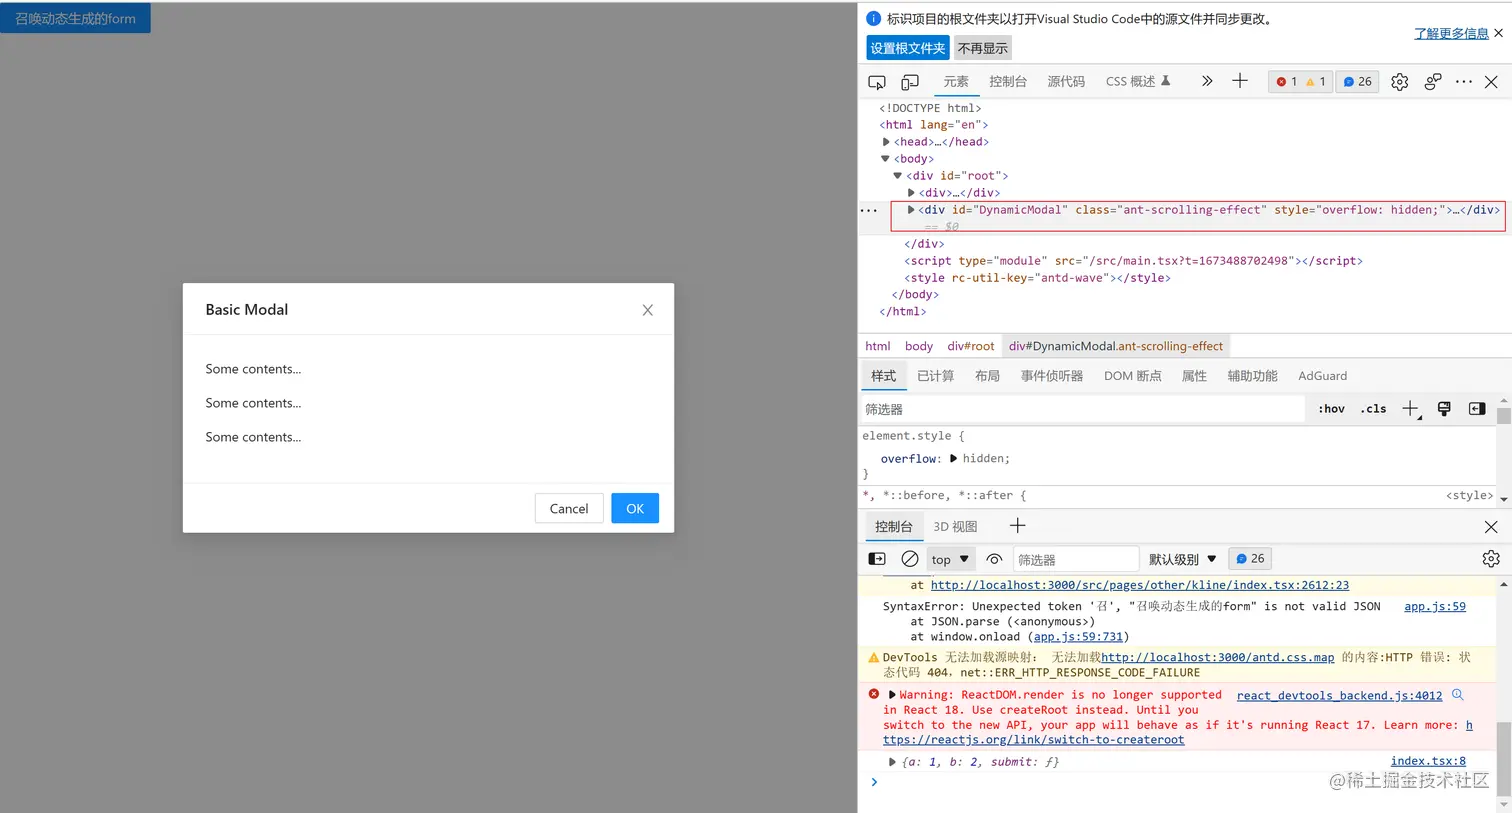Screen dimensions: 1512x813
Task: Open the errors and warnings counter badge
Action: [1300, 82]
